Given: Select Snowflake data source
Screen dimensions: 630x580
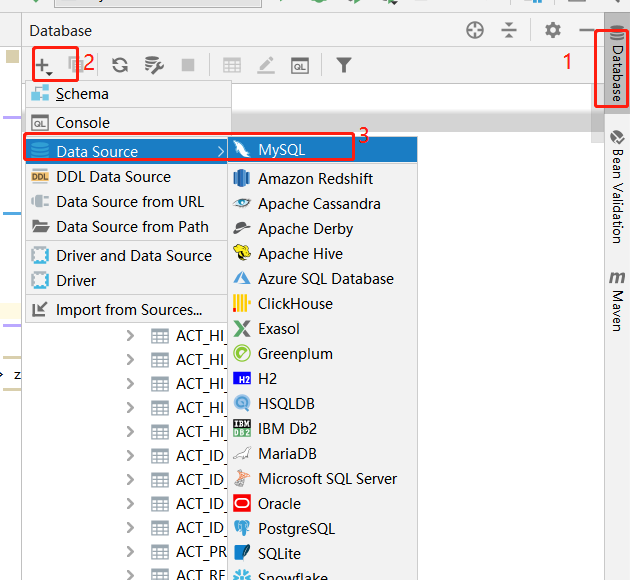Looking at the screenshot, I should coord(323,574).
